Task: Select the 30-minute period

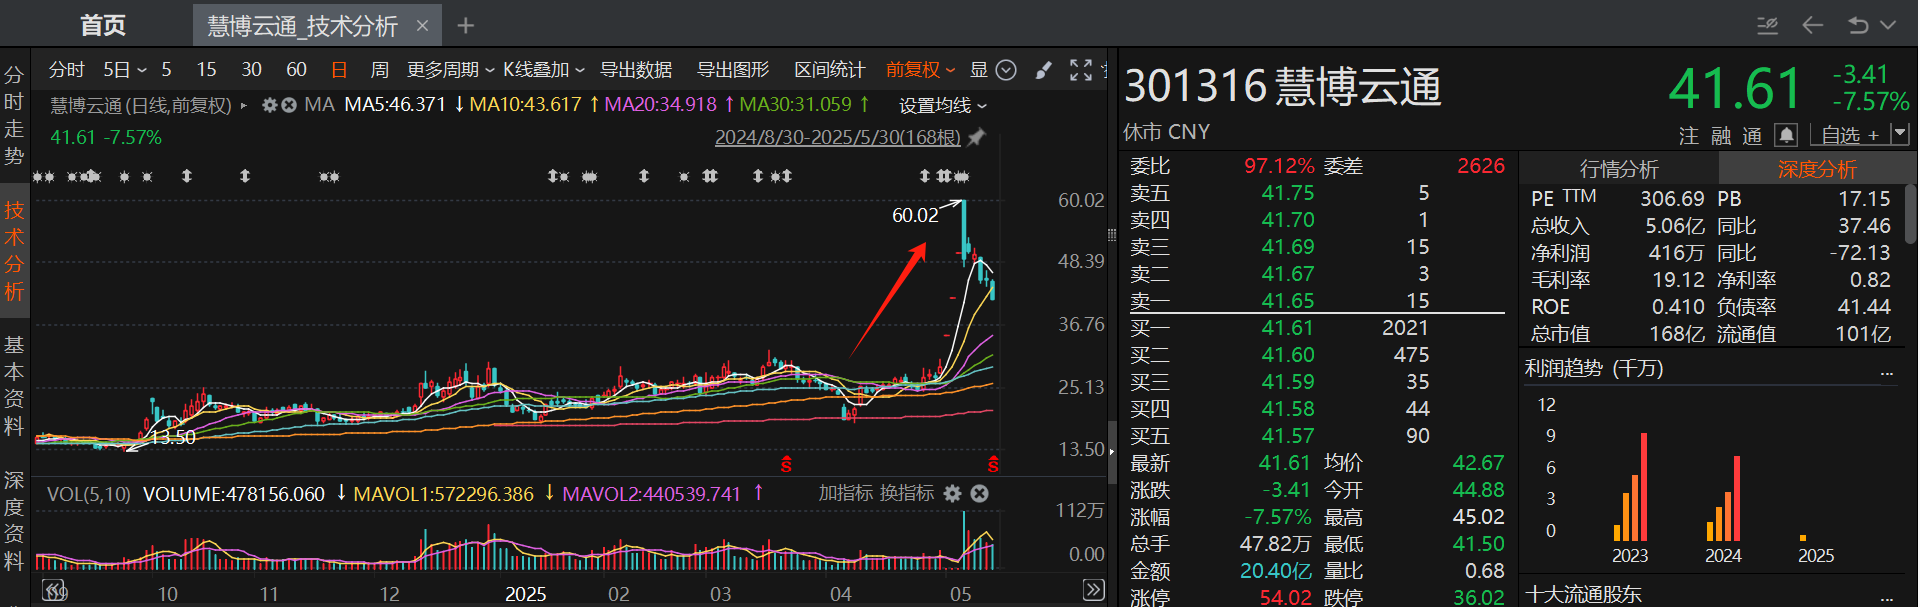Action: click(x=251, y=70)
